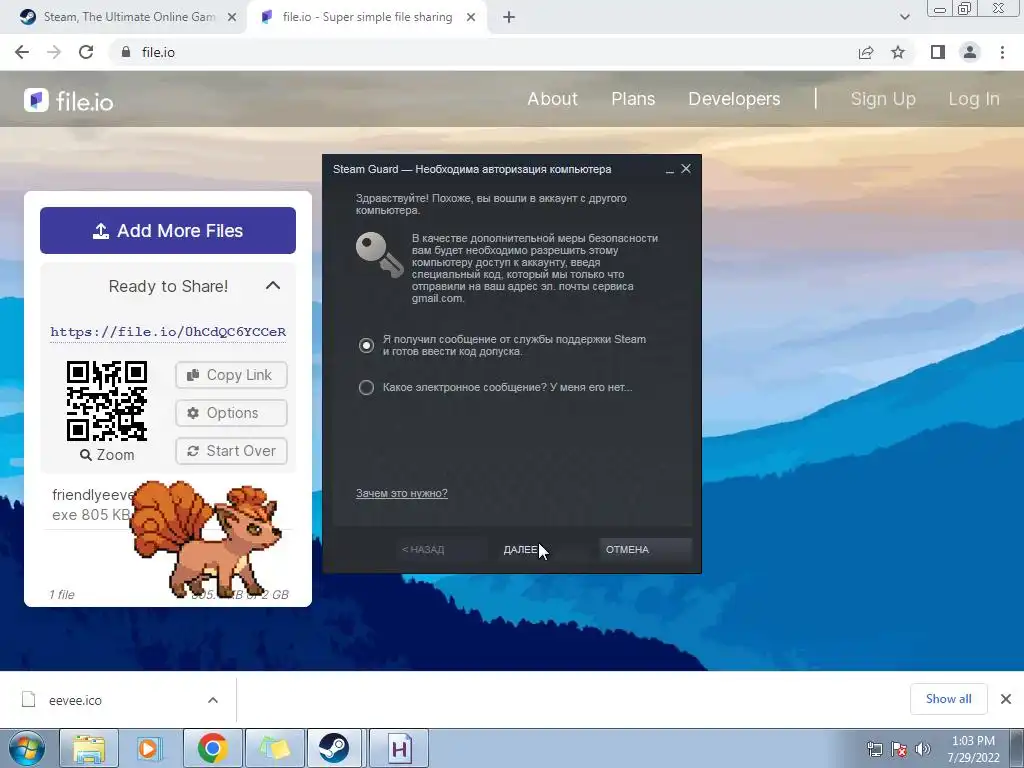Click network tray icon

(874, 748)
